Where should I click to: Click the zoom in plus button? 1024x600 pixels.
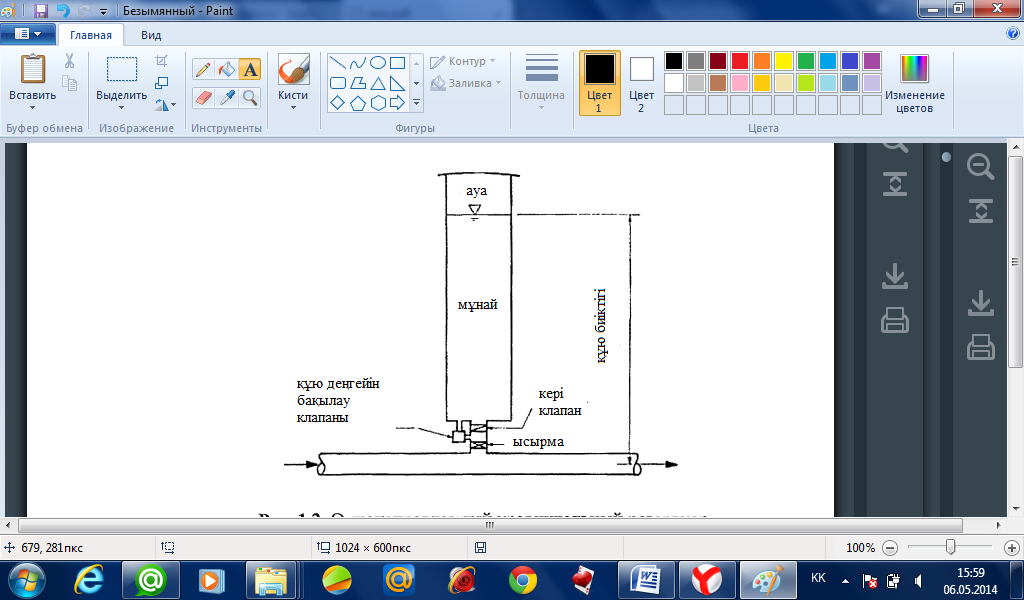click(1012, 548)
